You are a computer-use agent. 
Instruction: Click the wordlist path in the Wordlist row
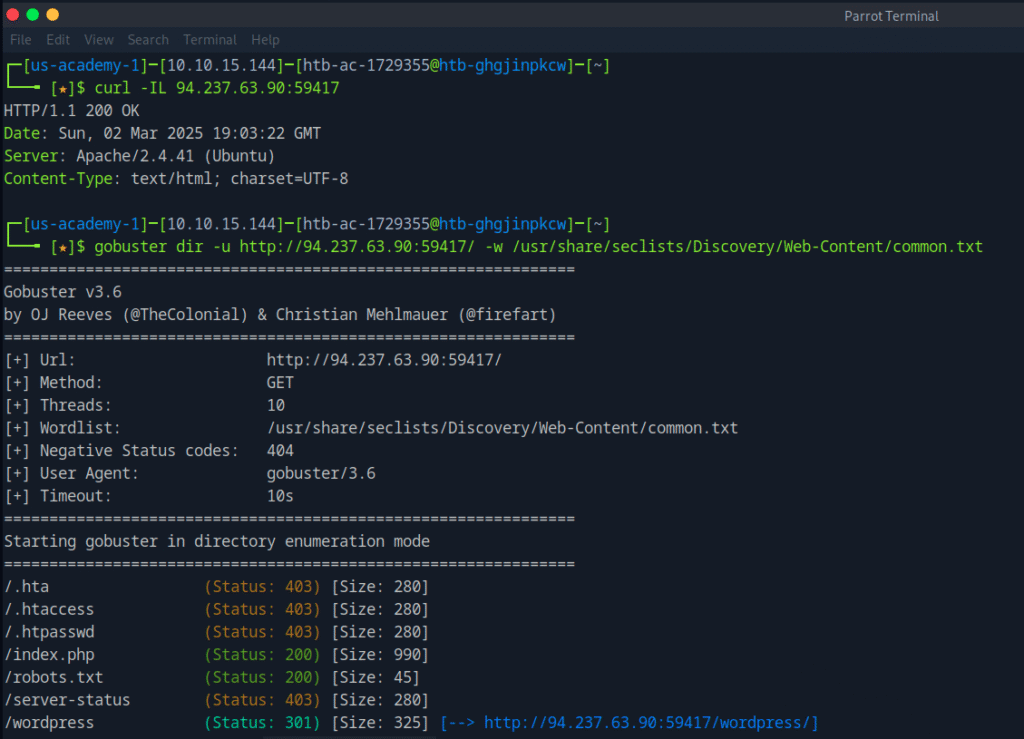coord(502,428)
